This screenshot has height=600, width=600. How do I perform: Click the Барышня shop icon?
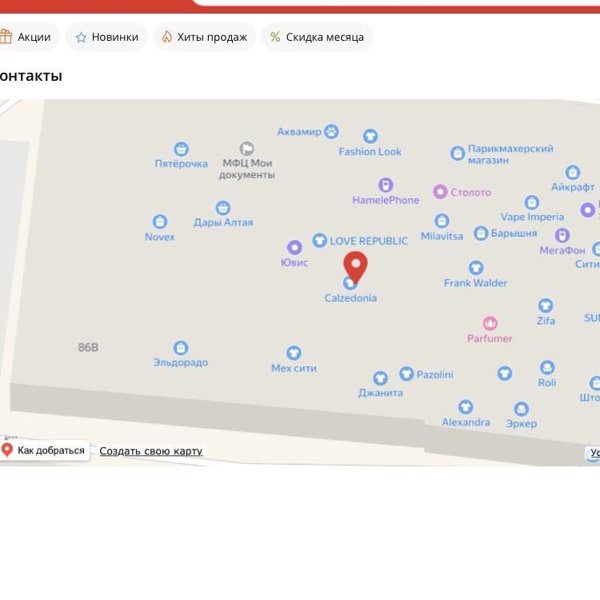pos(481,233)
